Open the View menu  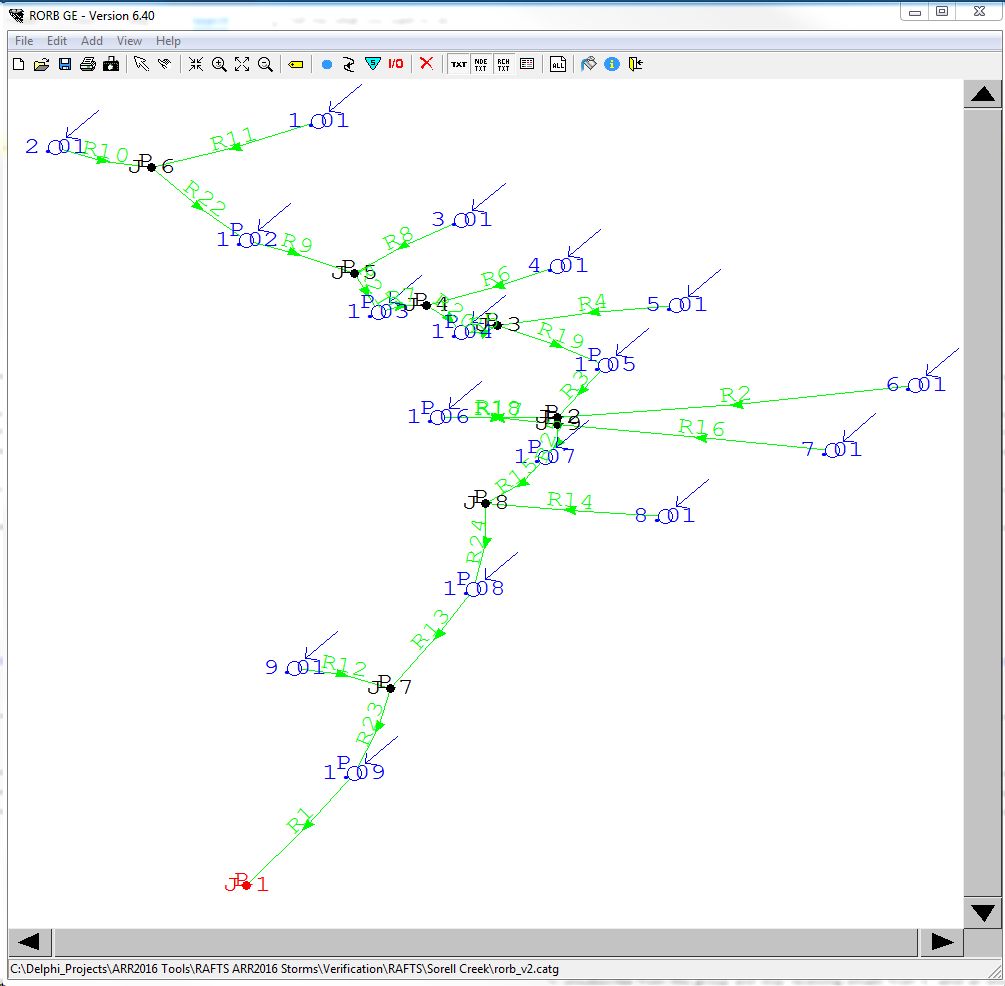click(x=130, y=41)
